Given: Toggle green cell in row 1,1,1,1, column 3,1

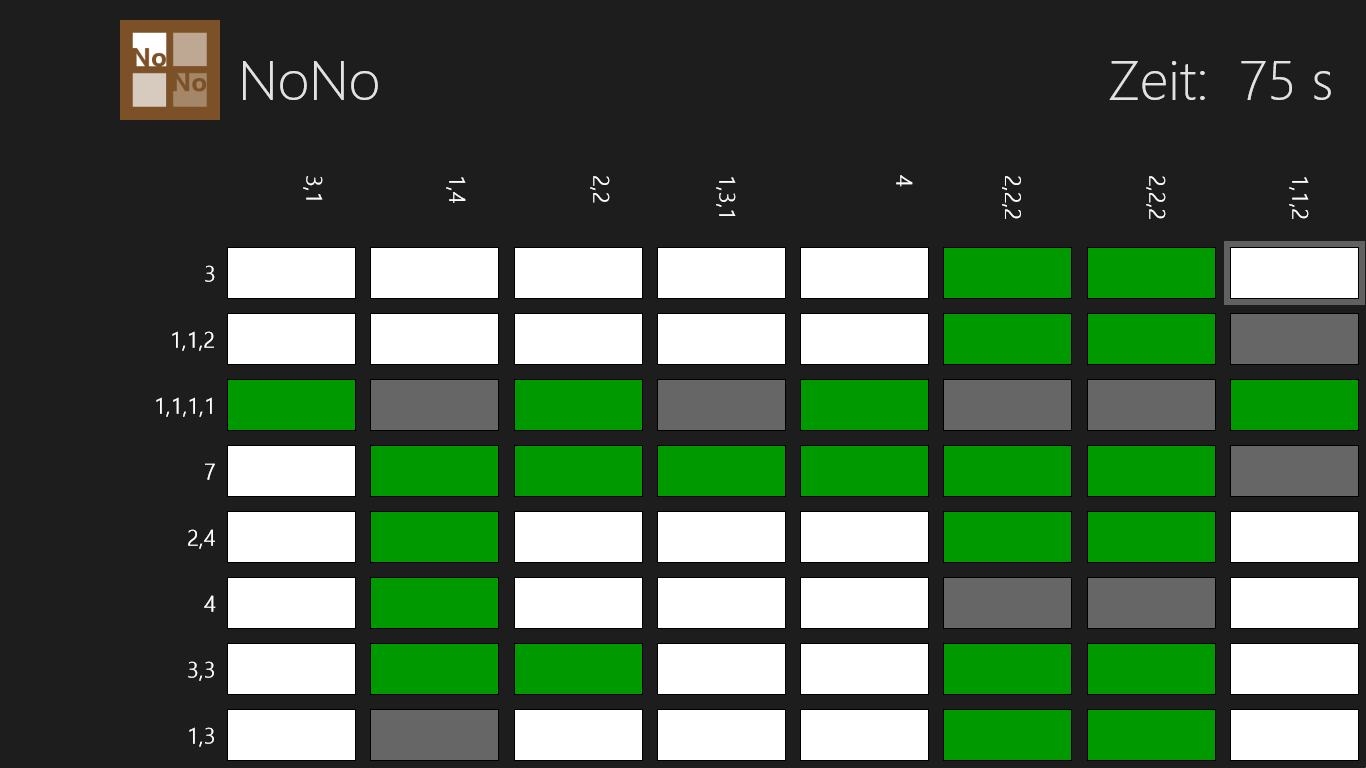Looking at the screenshot, I should click(291, 405).
